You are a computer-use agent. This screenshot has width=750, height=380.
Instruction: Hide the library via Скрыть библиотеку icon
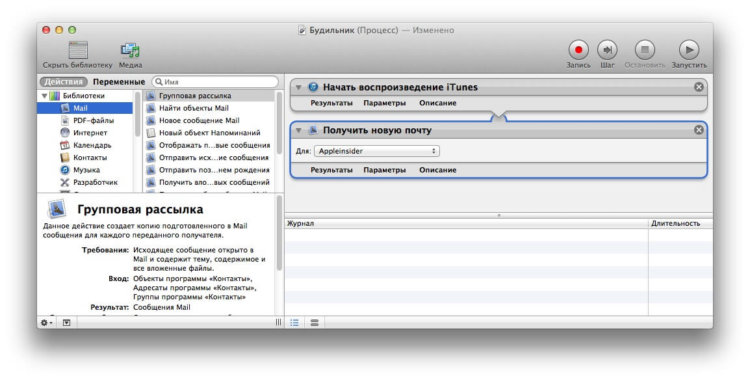tap(78, 50)
